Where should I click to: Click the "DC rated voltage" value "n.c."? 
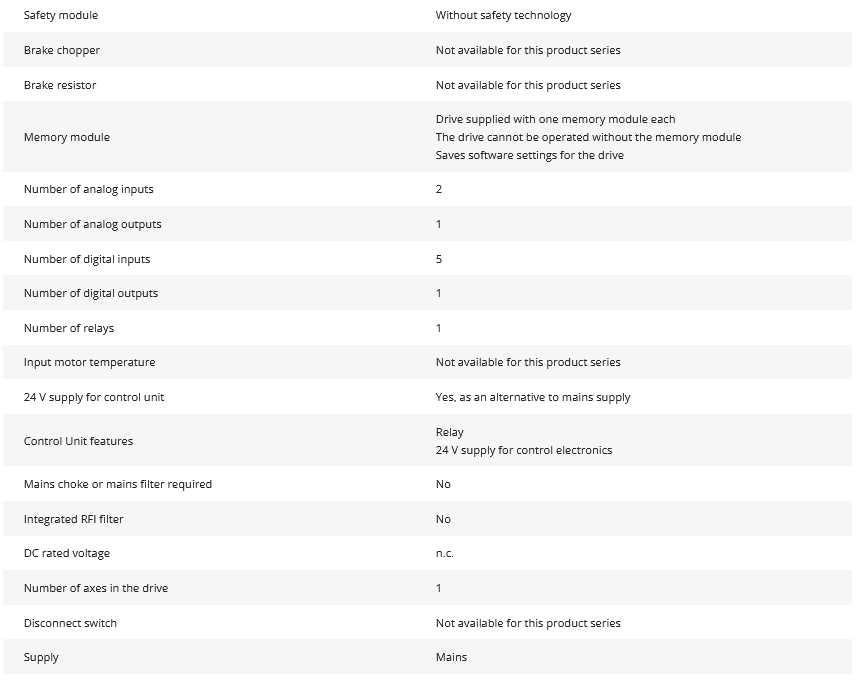pos(444,554)
